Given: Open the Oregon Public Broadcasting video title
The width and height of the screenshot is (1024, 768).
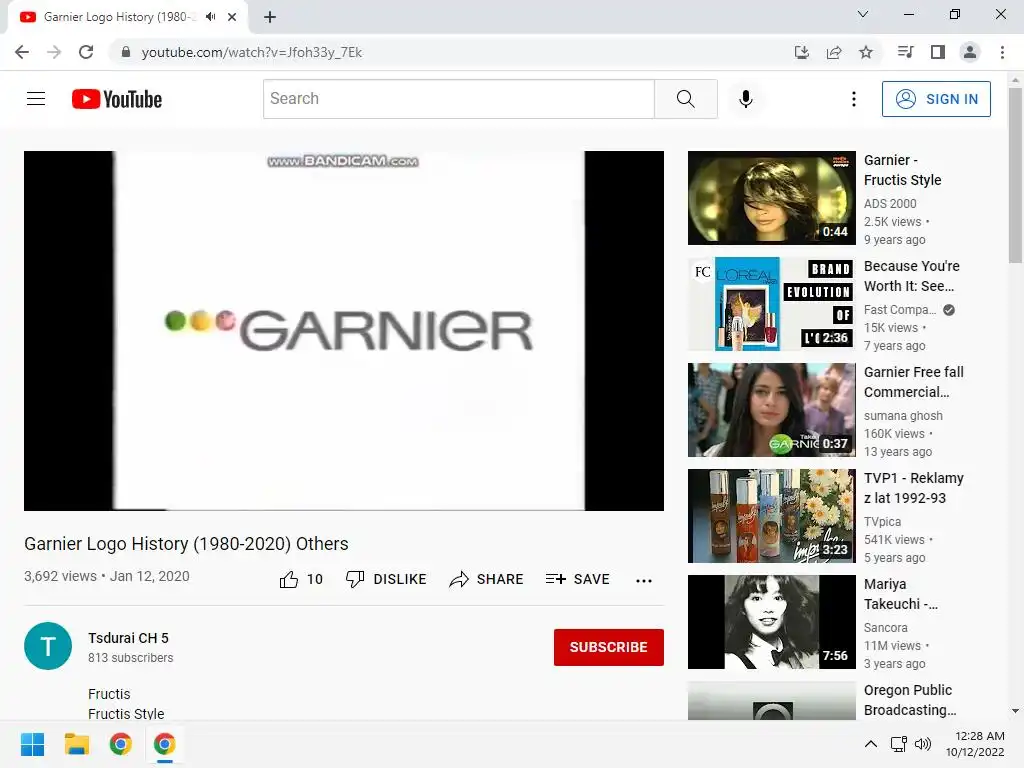Looking at the screenshot, I should pyautogui.click(x=910, y=700).
